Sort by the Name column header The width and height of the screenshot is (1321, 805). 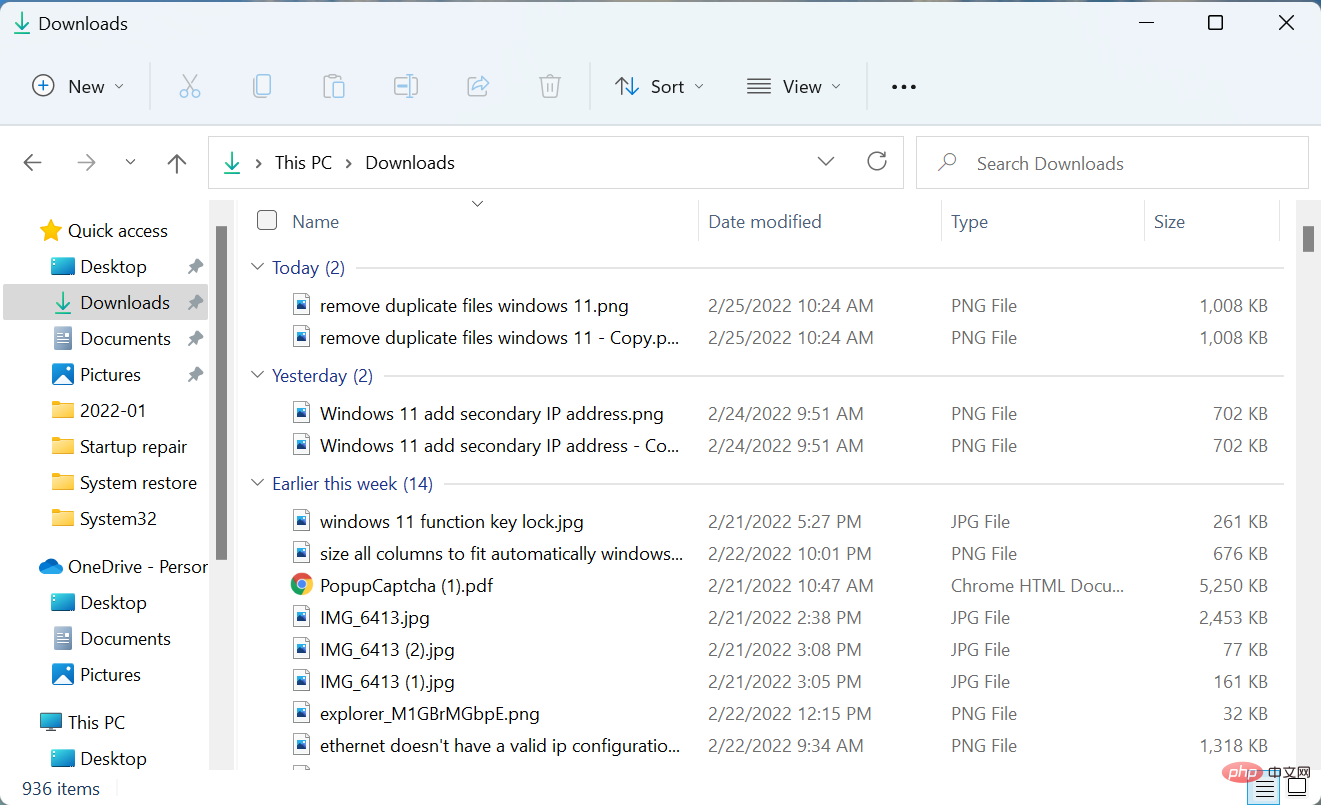(316, 222)
